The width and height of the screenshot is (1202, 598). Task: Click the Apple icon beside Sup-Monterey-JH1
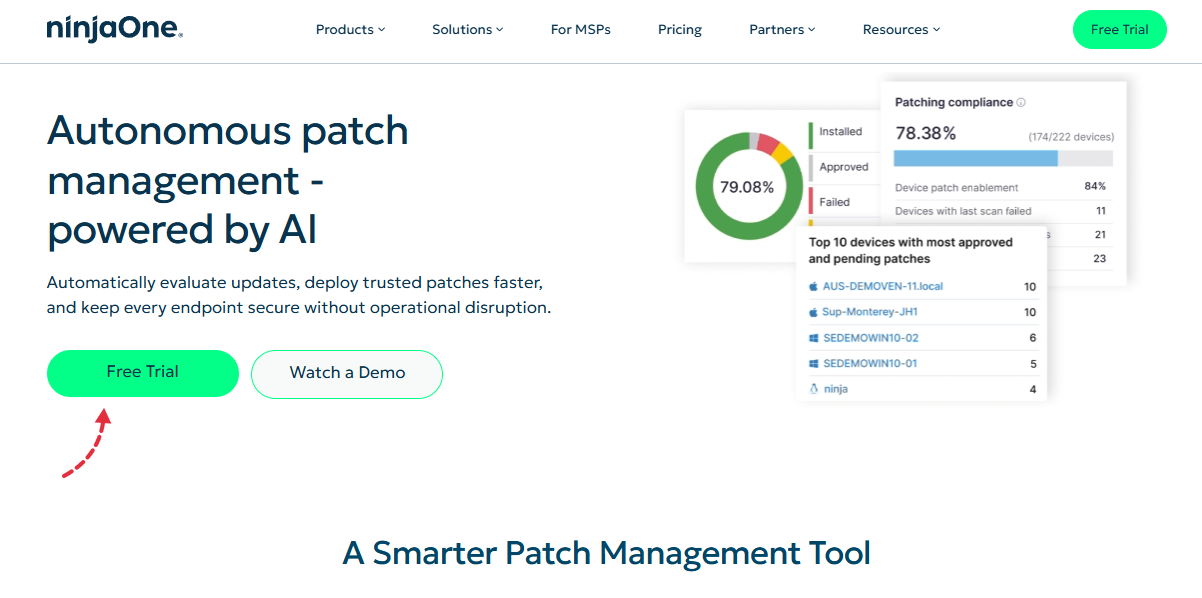(x=813, y=313)
